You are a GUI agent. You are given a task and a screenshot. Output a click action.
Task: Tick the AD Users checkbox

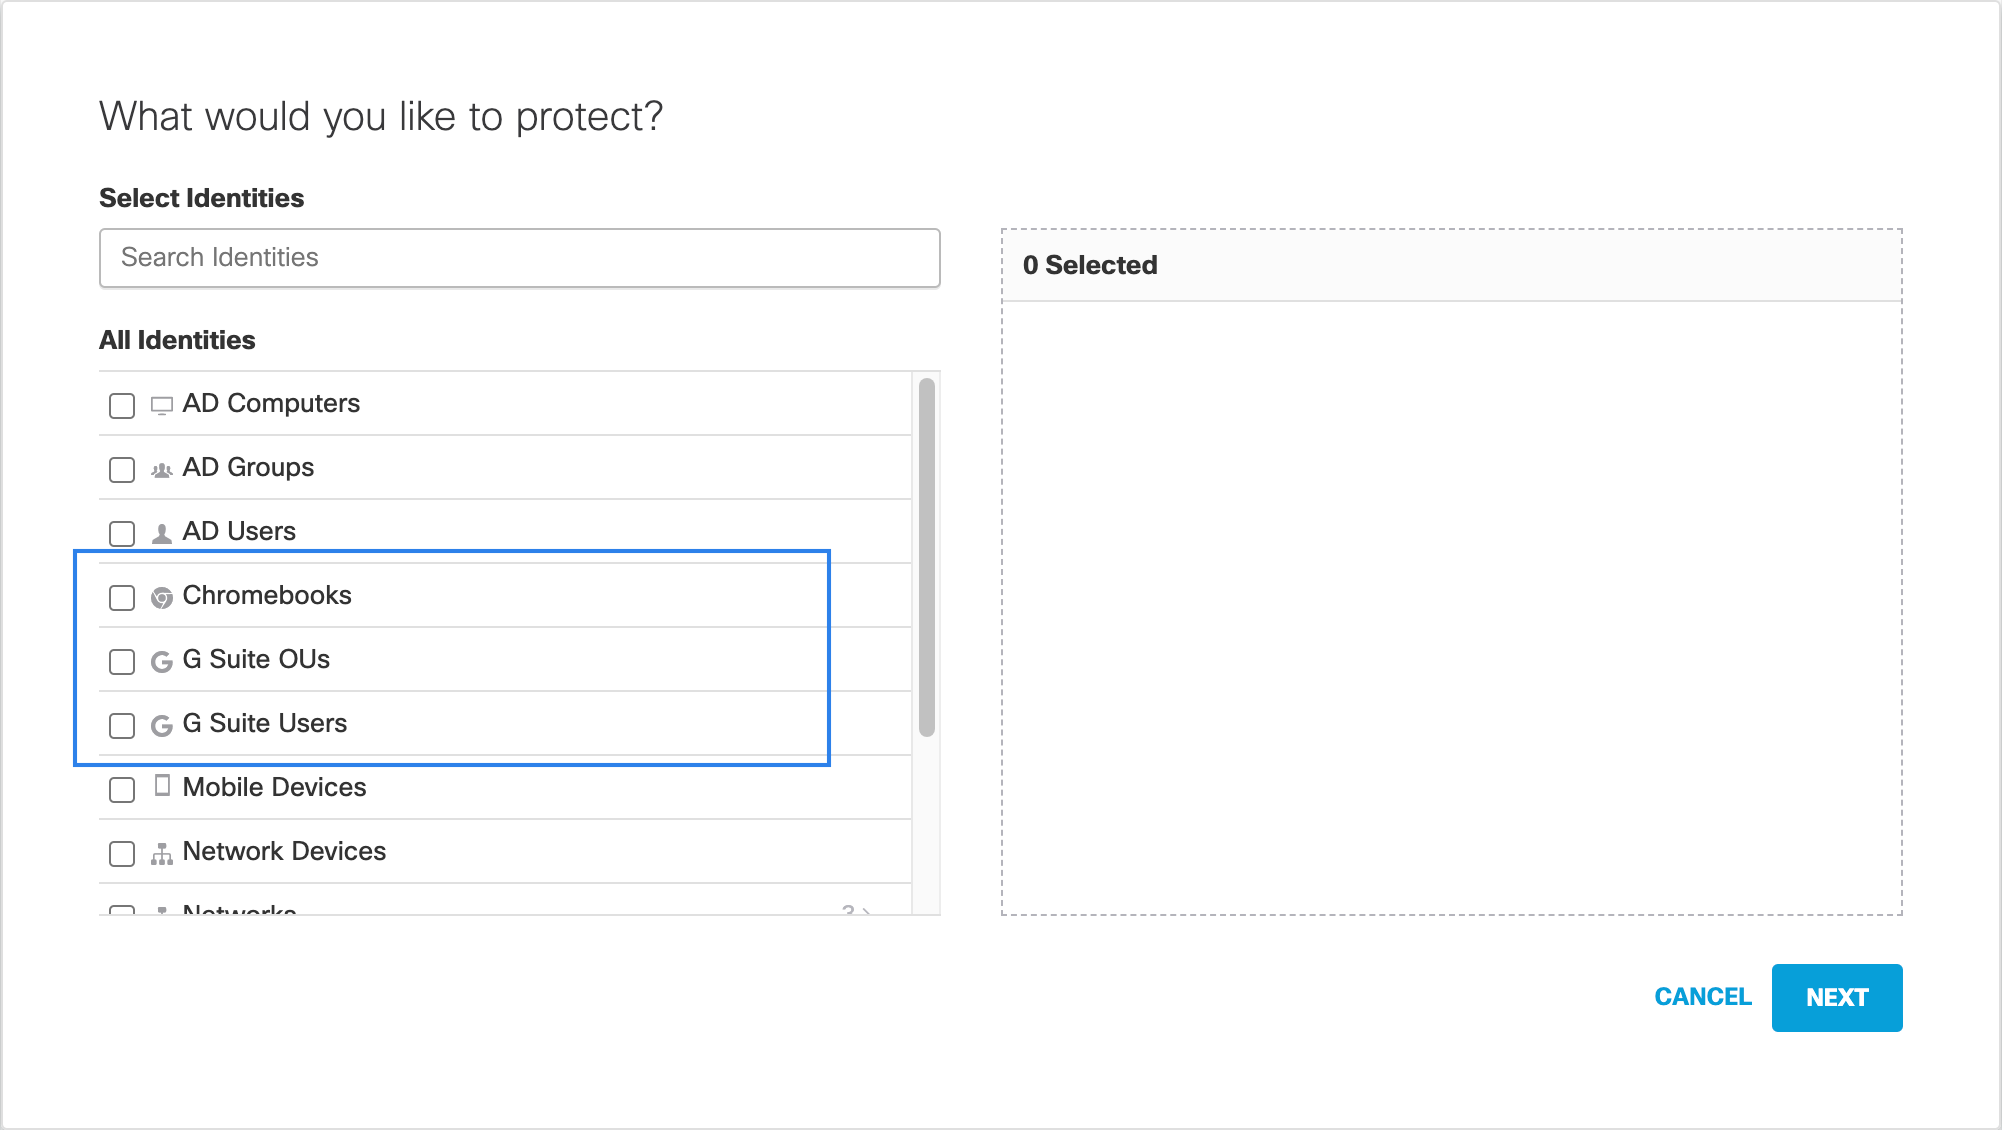pos(122,534)
